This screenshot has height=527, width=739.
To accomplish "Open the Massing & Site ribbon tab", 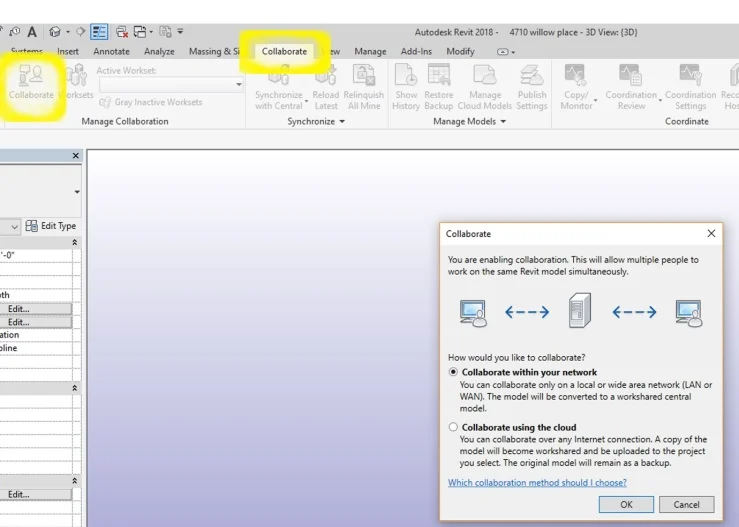I will coord(214,51).
